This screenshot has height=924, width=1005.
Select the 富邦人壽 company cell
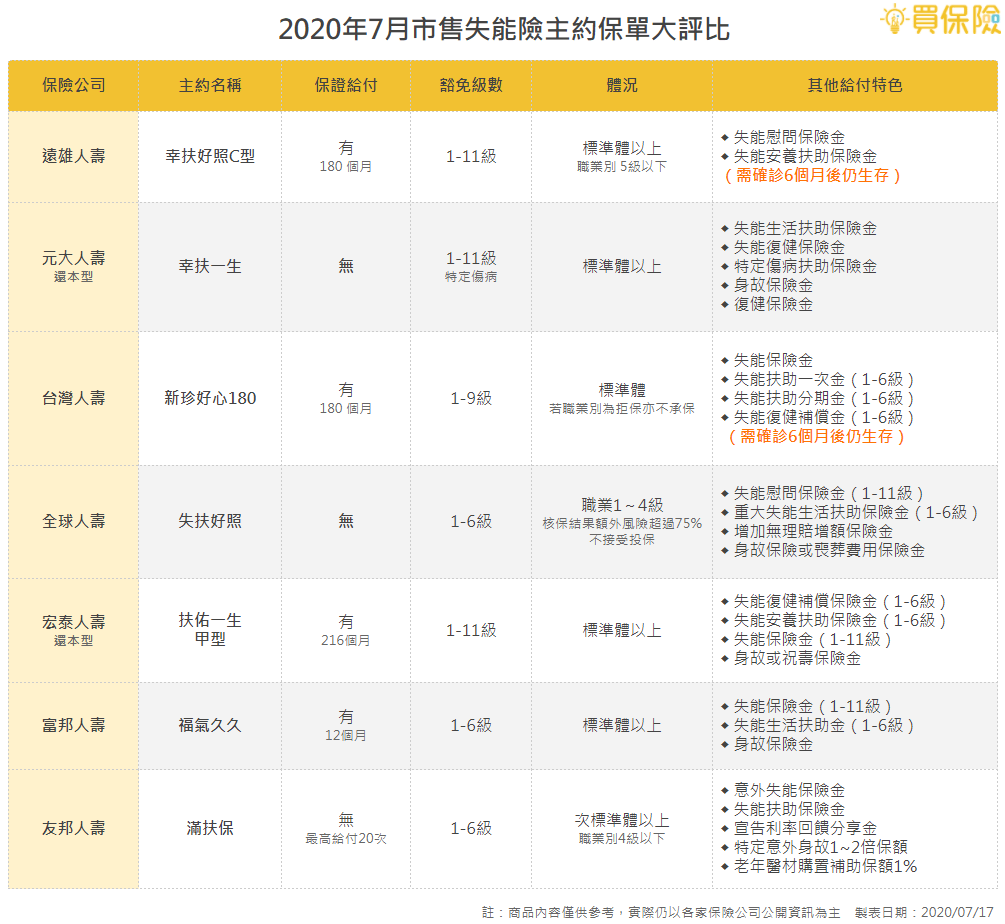click(x=74, y=725)
